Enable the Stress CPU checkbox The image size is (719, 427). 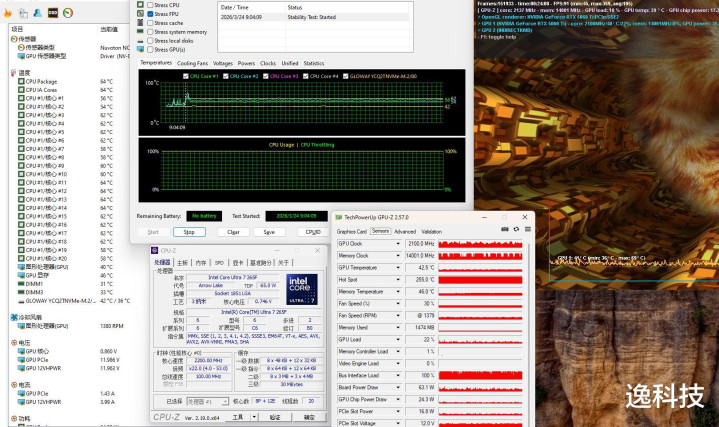point(149,5)
